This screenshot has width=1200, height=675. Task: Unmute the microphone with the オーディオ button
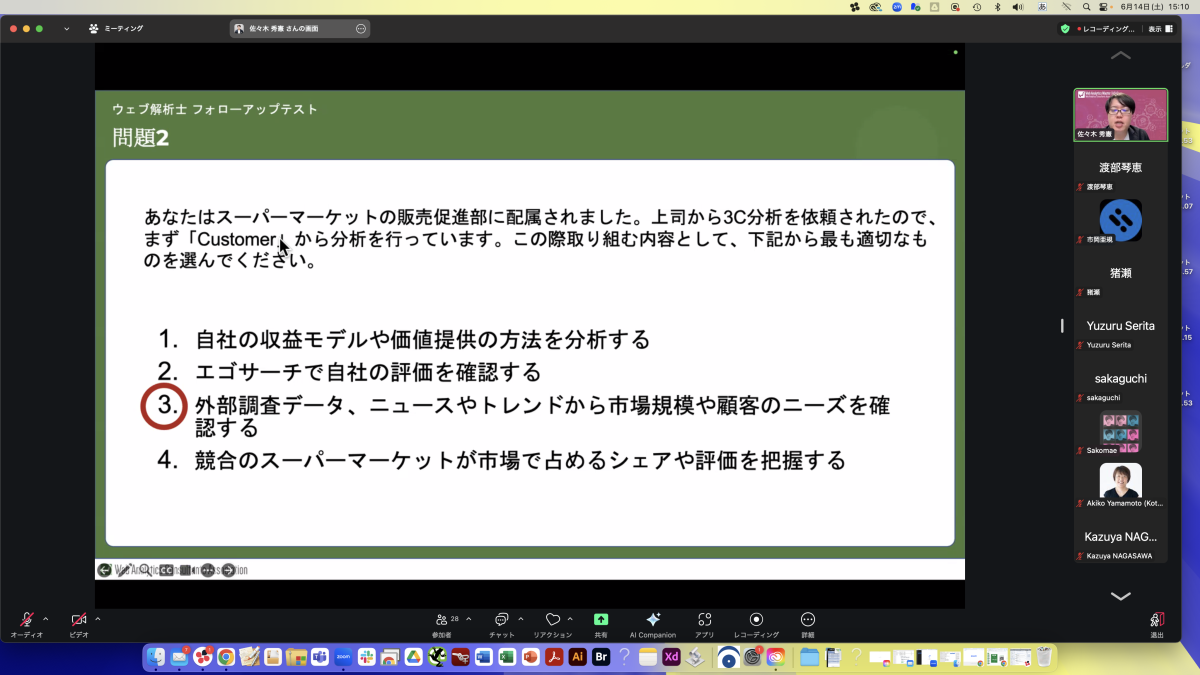(x=26, y=620)
